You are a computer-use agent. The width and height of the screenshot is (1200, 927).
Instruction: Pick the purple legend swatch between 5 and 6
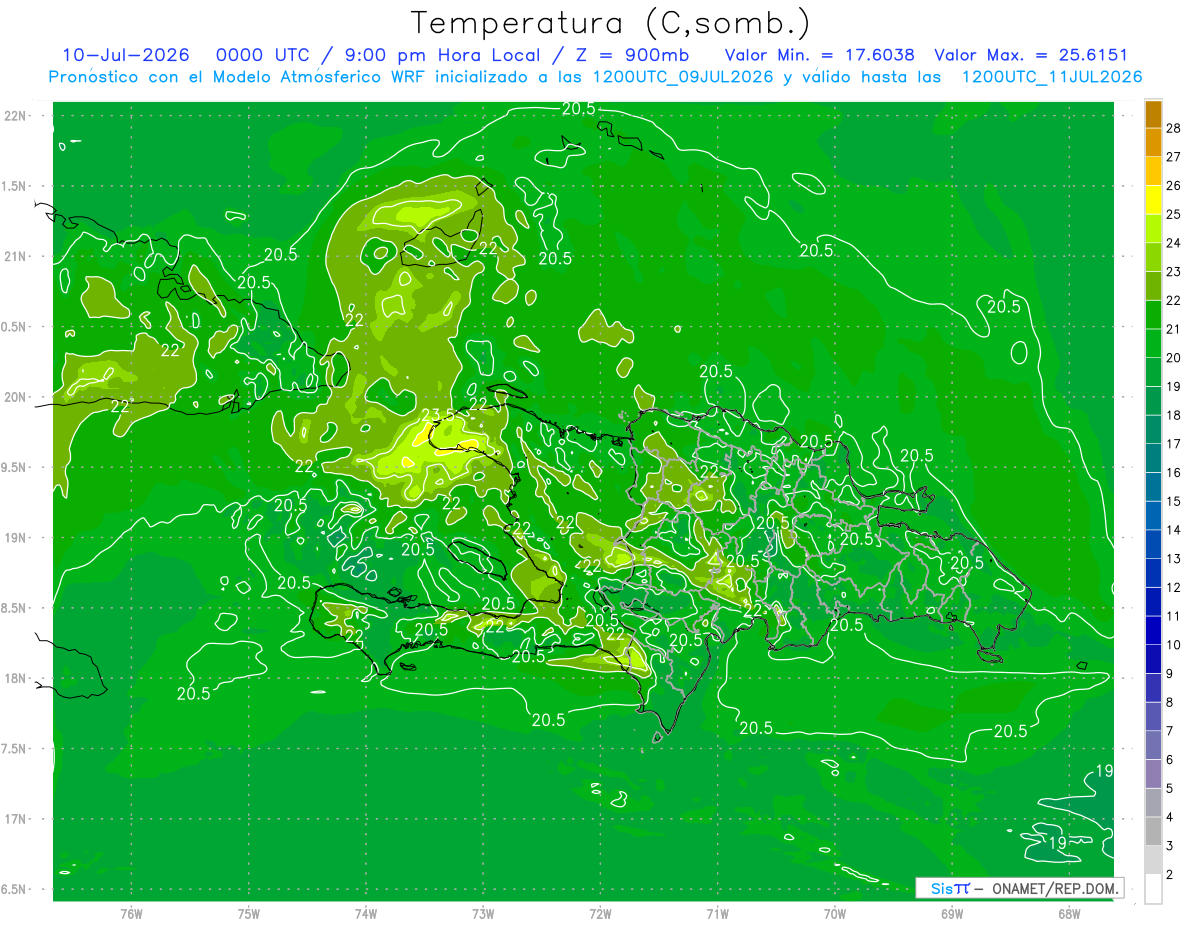(x=1153, y=774)
